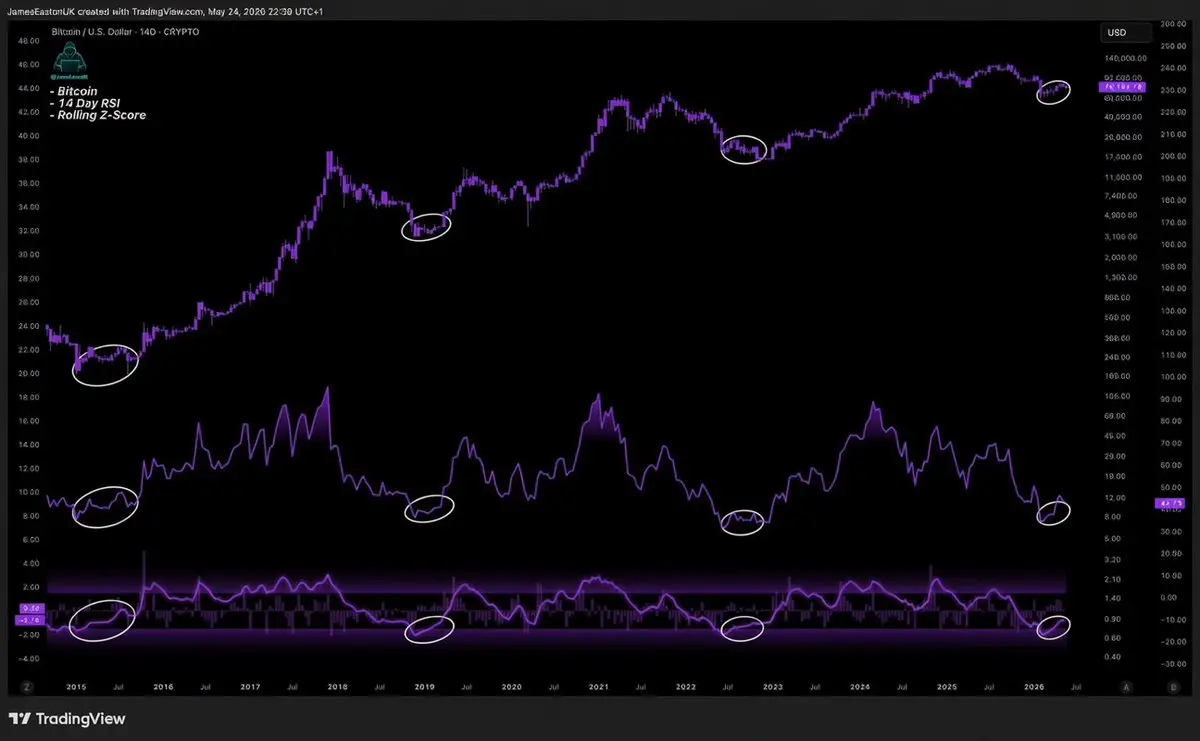Click the 2020 label on time axis

[511, 687]
